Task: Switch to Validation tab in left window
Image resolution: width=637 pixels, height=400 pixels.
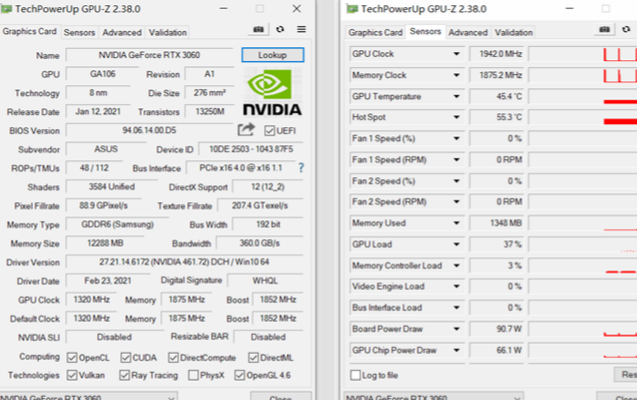Action: tap(168, 32)
